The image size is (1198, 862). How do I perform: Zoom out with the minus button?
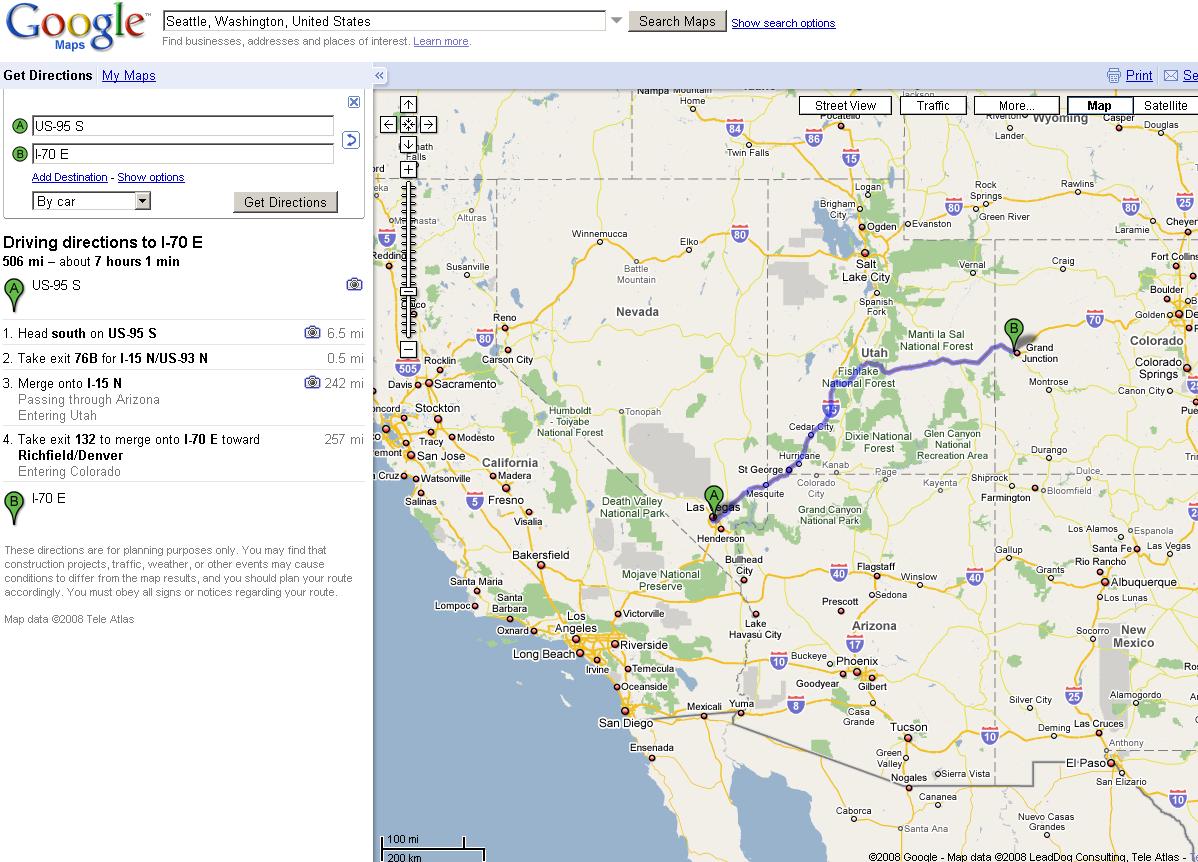408,349
